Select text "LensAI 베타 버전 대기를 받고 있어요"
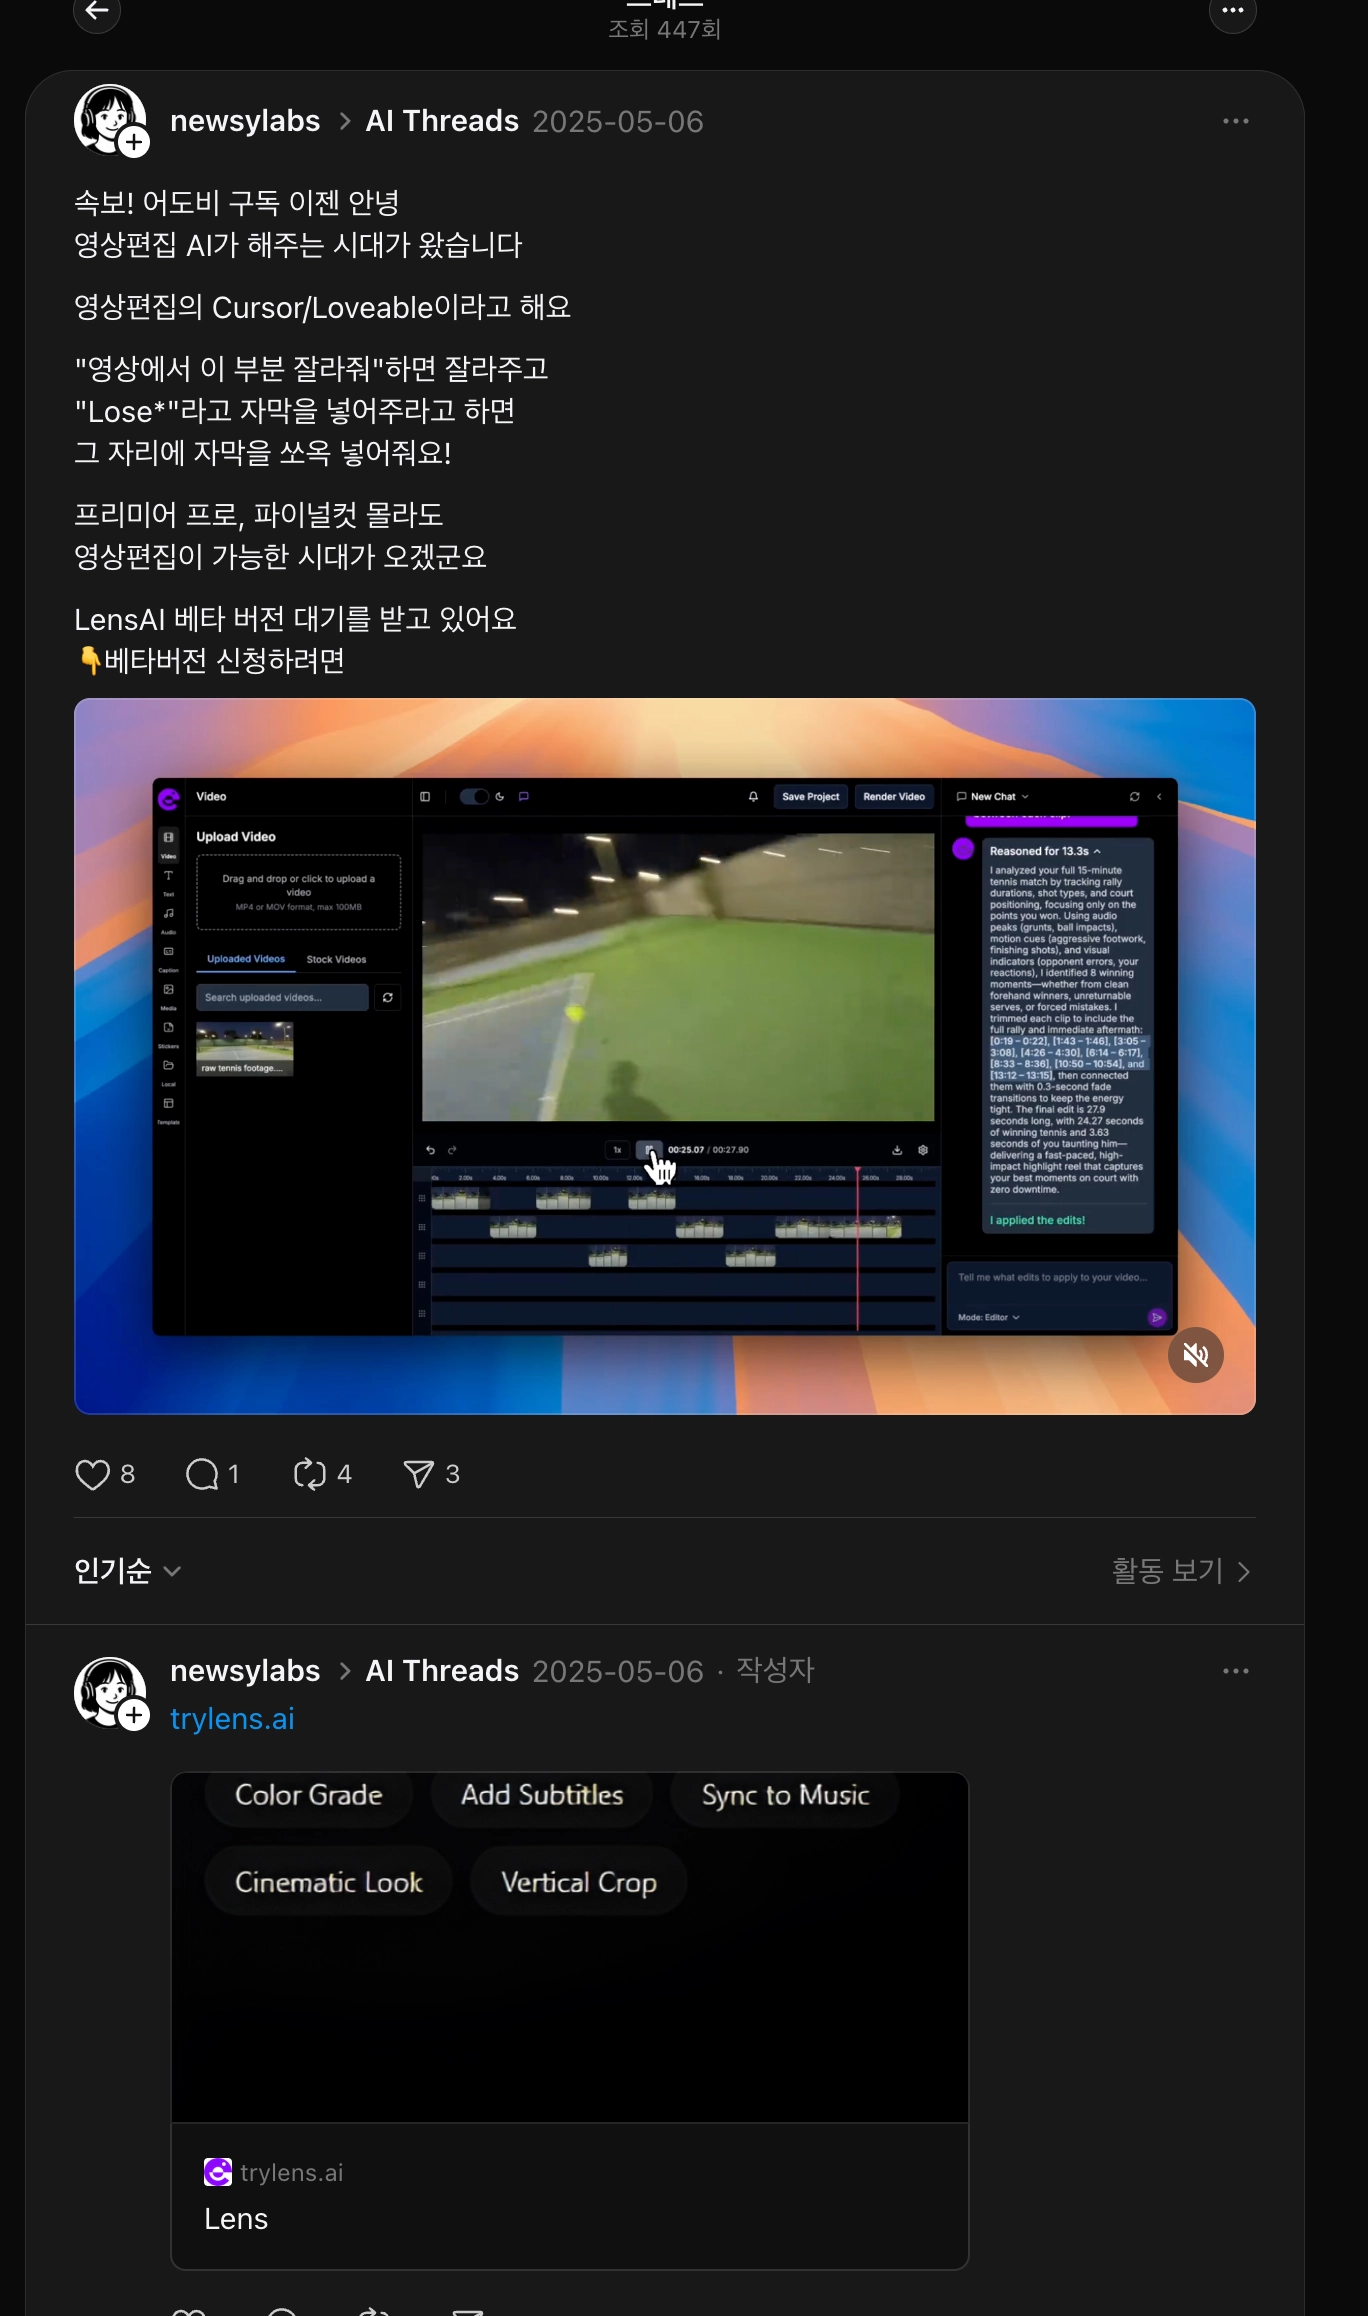Screen dimensions: 1368x2316 [x=295, y=619]
